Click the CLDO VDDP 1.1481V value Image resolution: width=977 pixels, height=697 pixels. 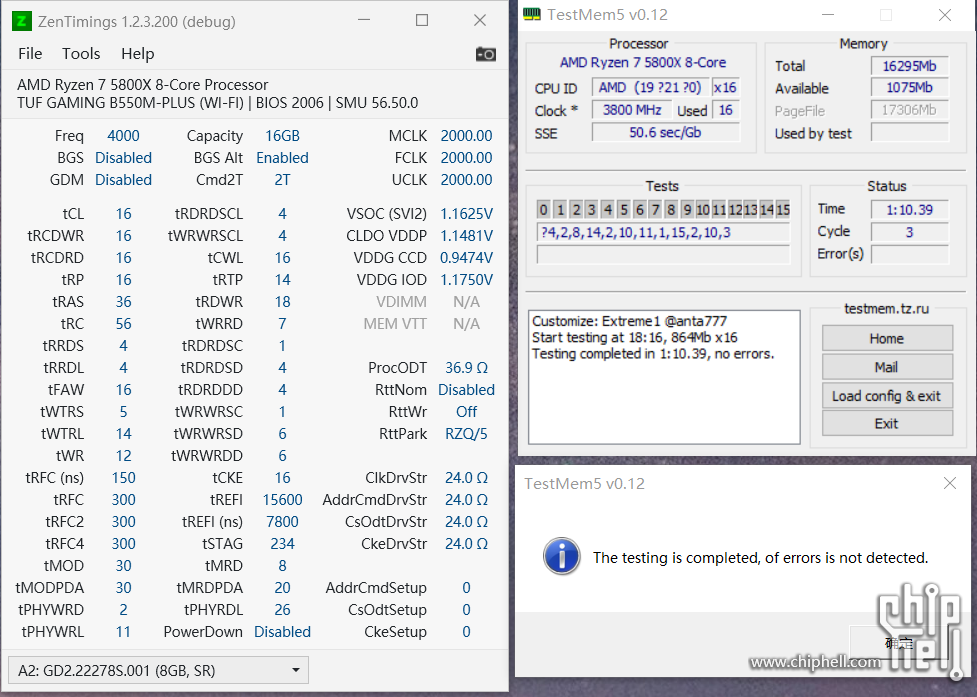tap(466, 236)
